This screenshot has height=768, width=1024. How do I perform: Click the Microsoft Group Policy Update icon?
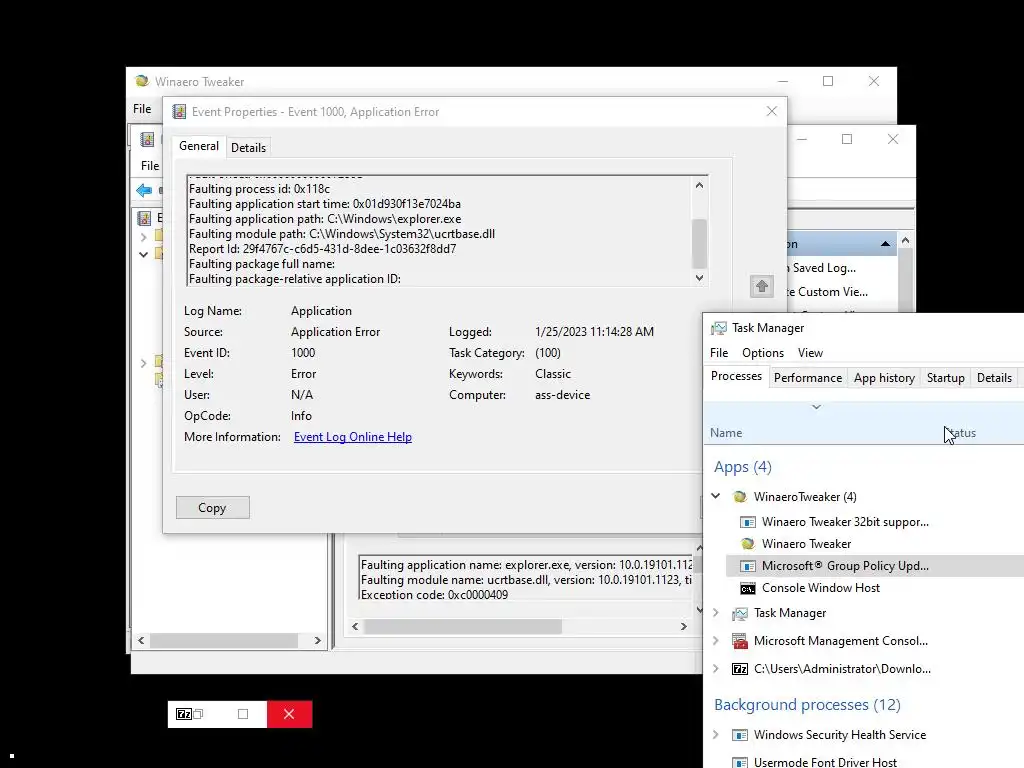[748, 566]
